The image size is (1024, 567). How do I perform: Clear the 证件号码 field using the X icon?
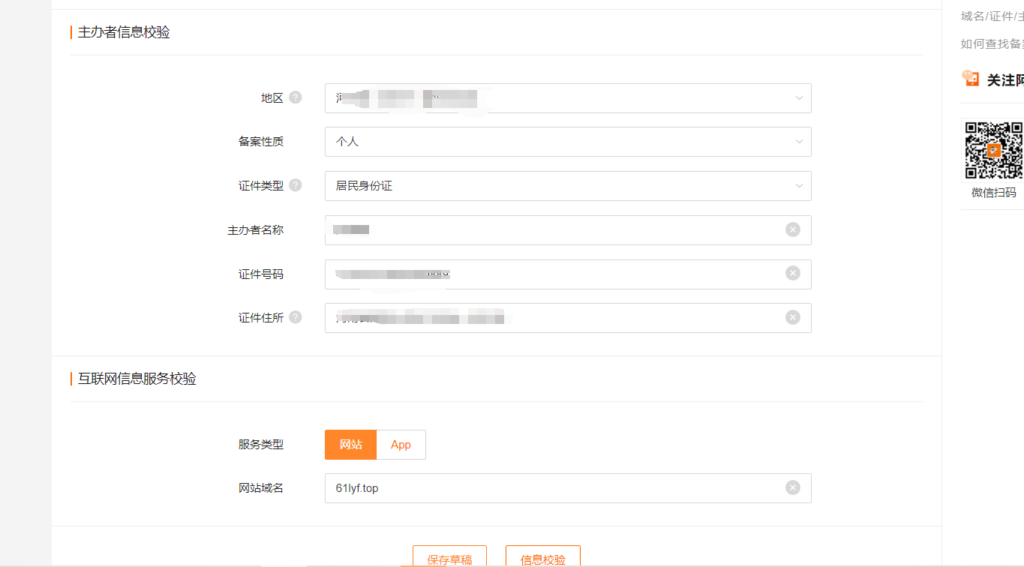pos(792,274)
